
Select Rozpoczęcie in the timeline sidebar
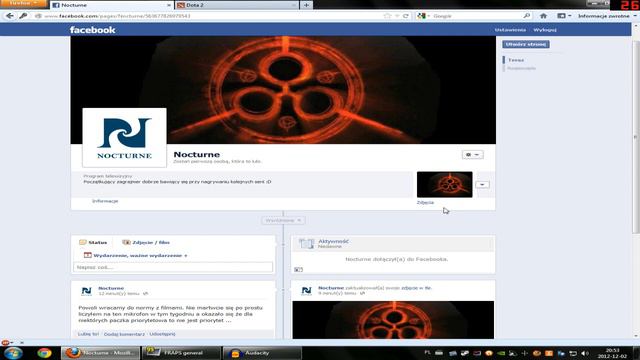click(522, 68)
